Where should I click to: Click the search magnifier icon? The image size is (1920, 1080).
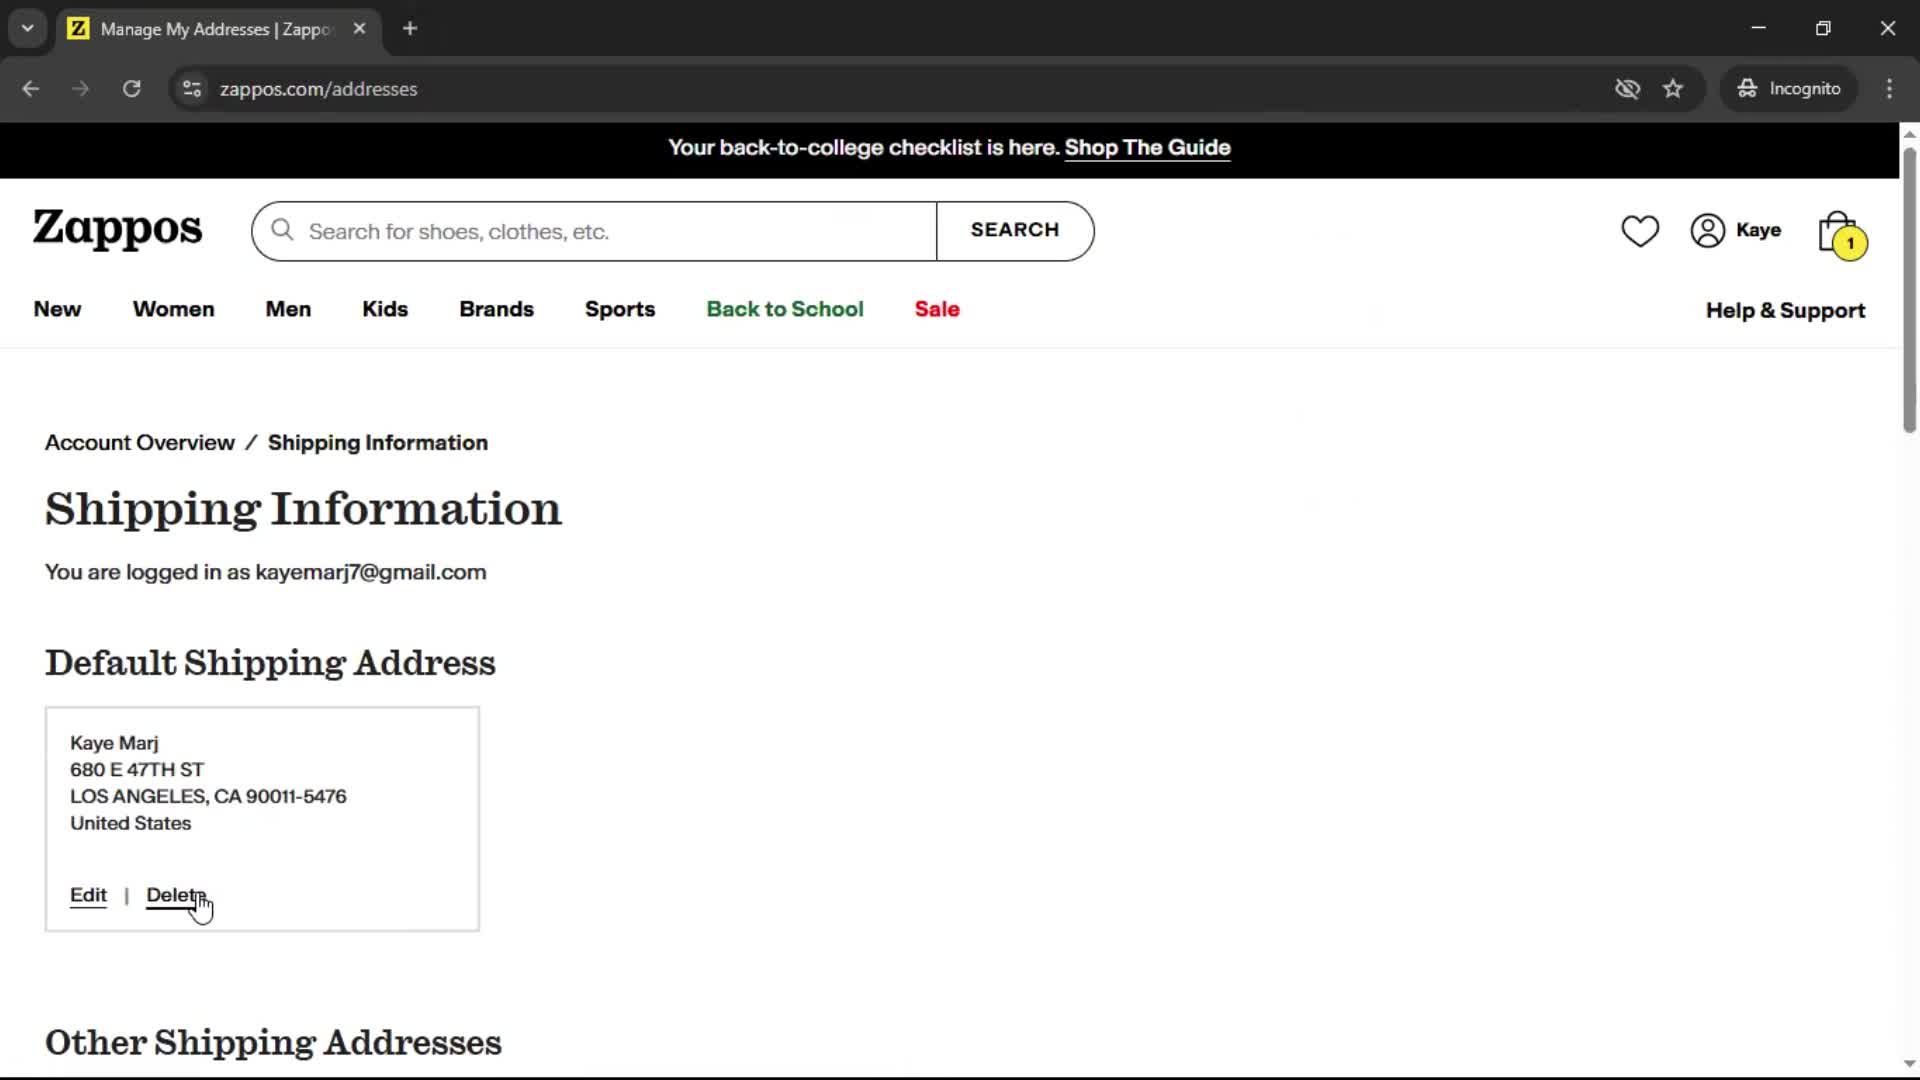click(x=282, y=231)
